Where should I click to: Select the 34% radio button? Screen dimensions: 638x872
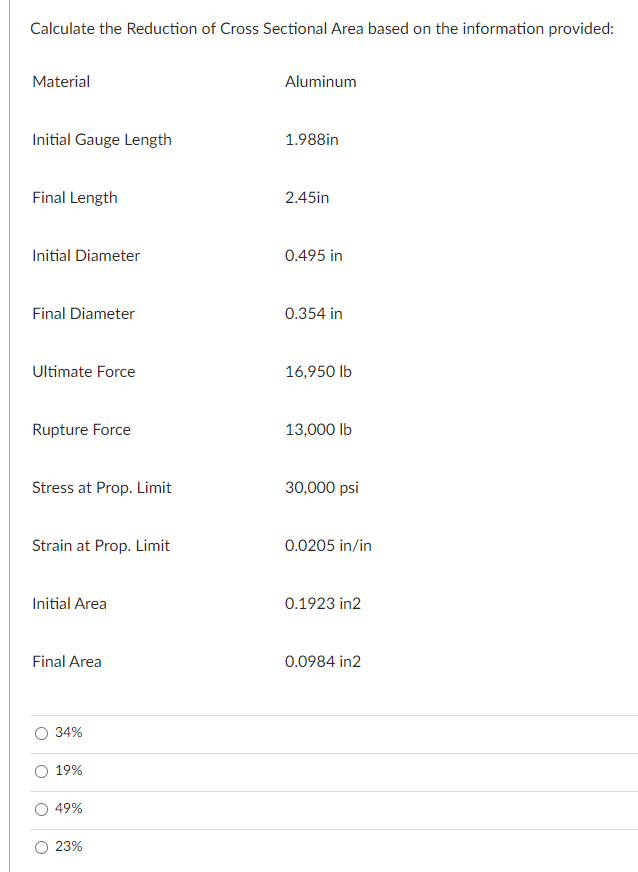pos(42,733)
